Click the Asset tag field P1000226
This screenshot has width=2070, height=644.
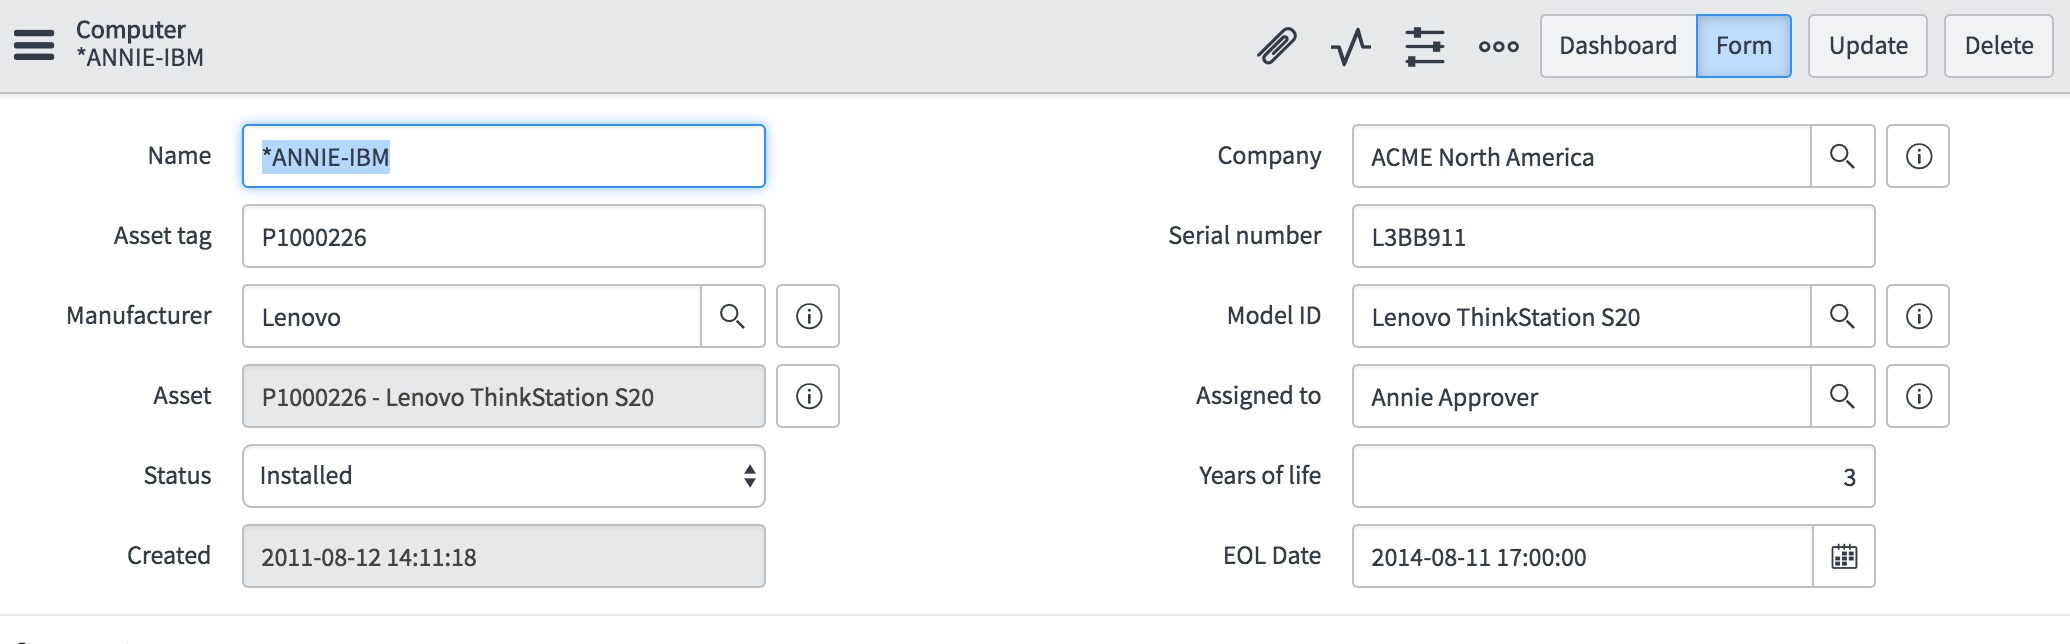pyautogui.click(x=504, y=236)
